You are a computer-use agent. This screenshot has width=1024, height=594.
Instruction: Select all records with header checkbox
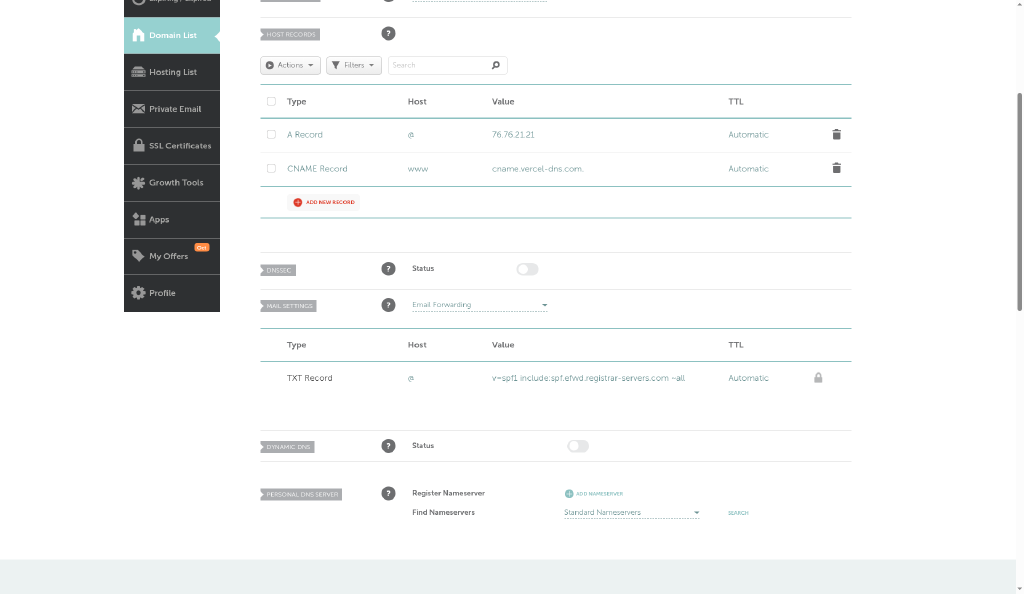click(271, 102)
